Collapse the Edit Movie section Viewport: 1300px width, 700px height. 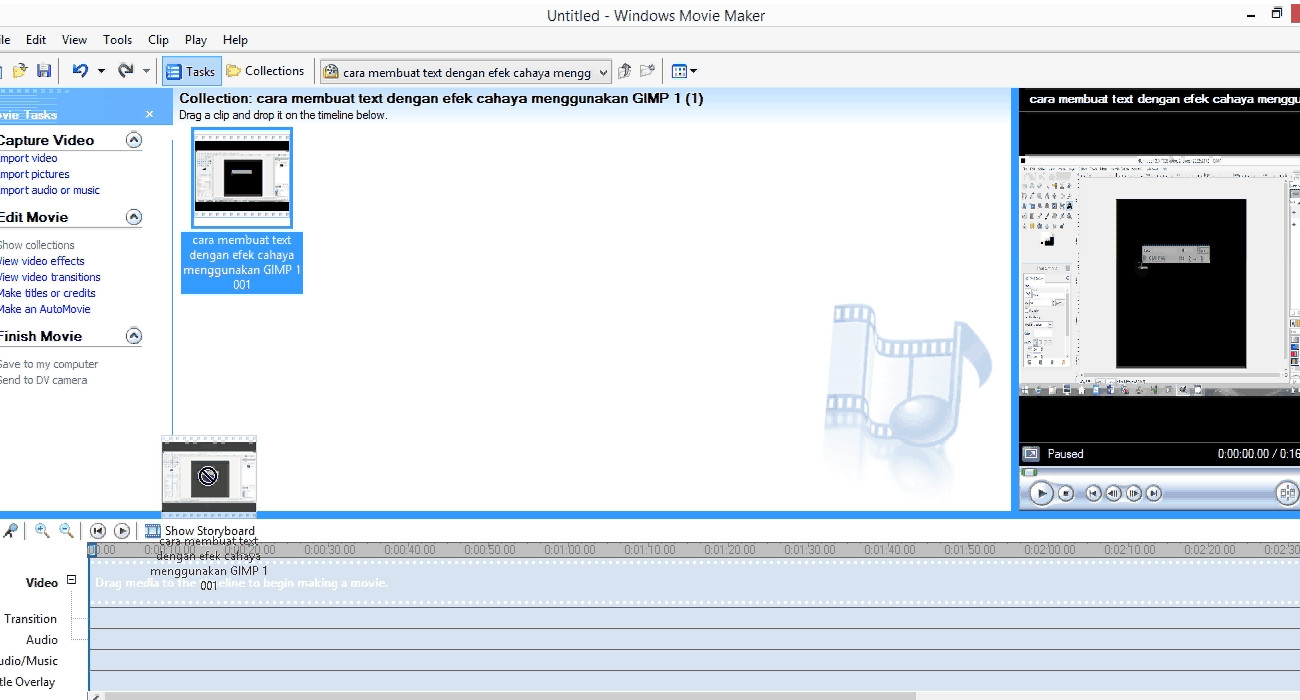click(134, 217)
